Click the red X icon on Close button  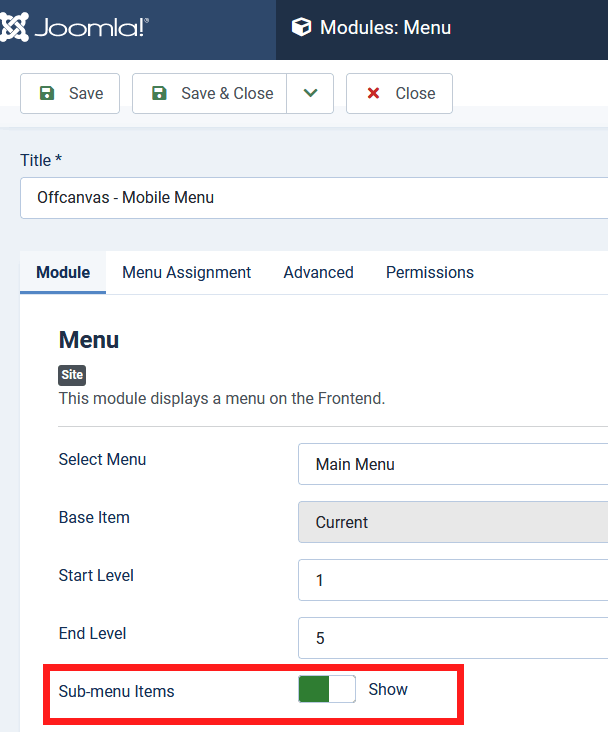pos(373,93)
